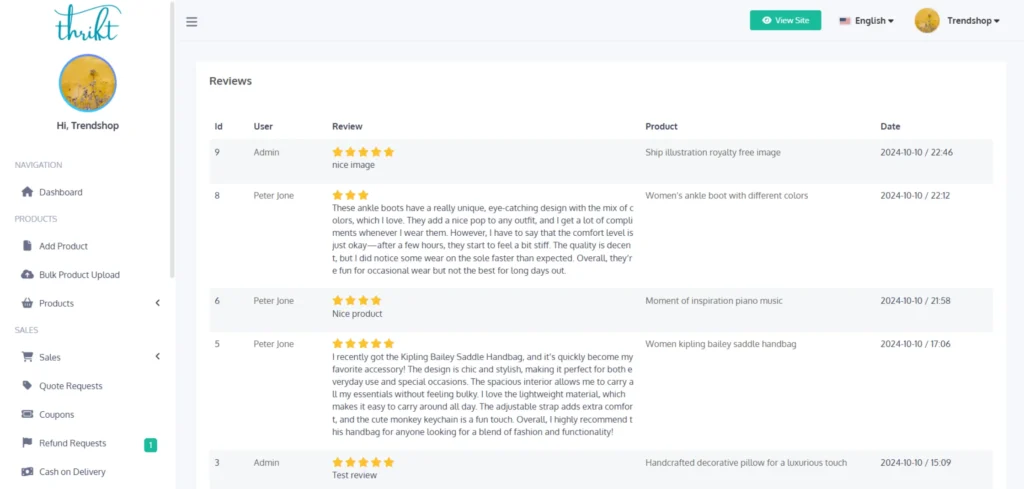Open the Refund Requests menu item
This screenshot has height=489, width=1024.
pyautogui.click(x=72, y=443)
